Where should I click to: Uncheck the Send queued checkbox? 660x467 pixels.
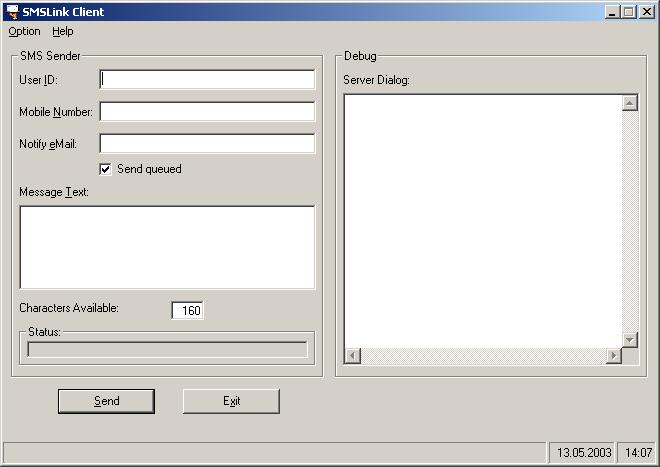pos(105,169)
